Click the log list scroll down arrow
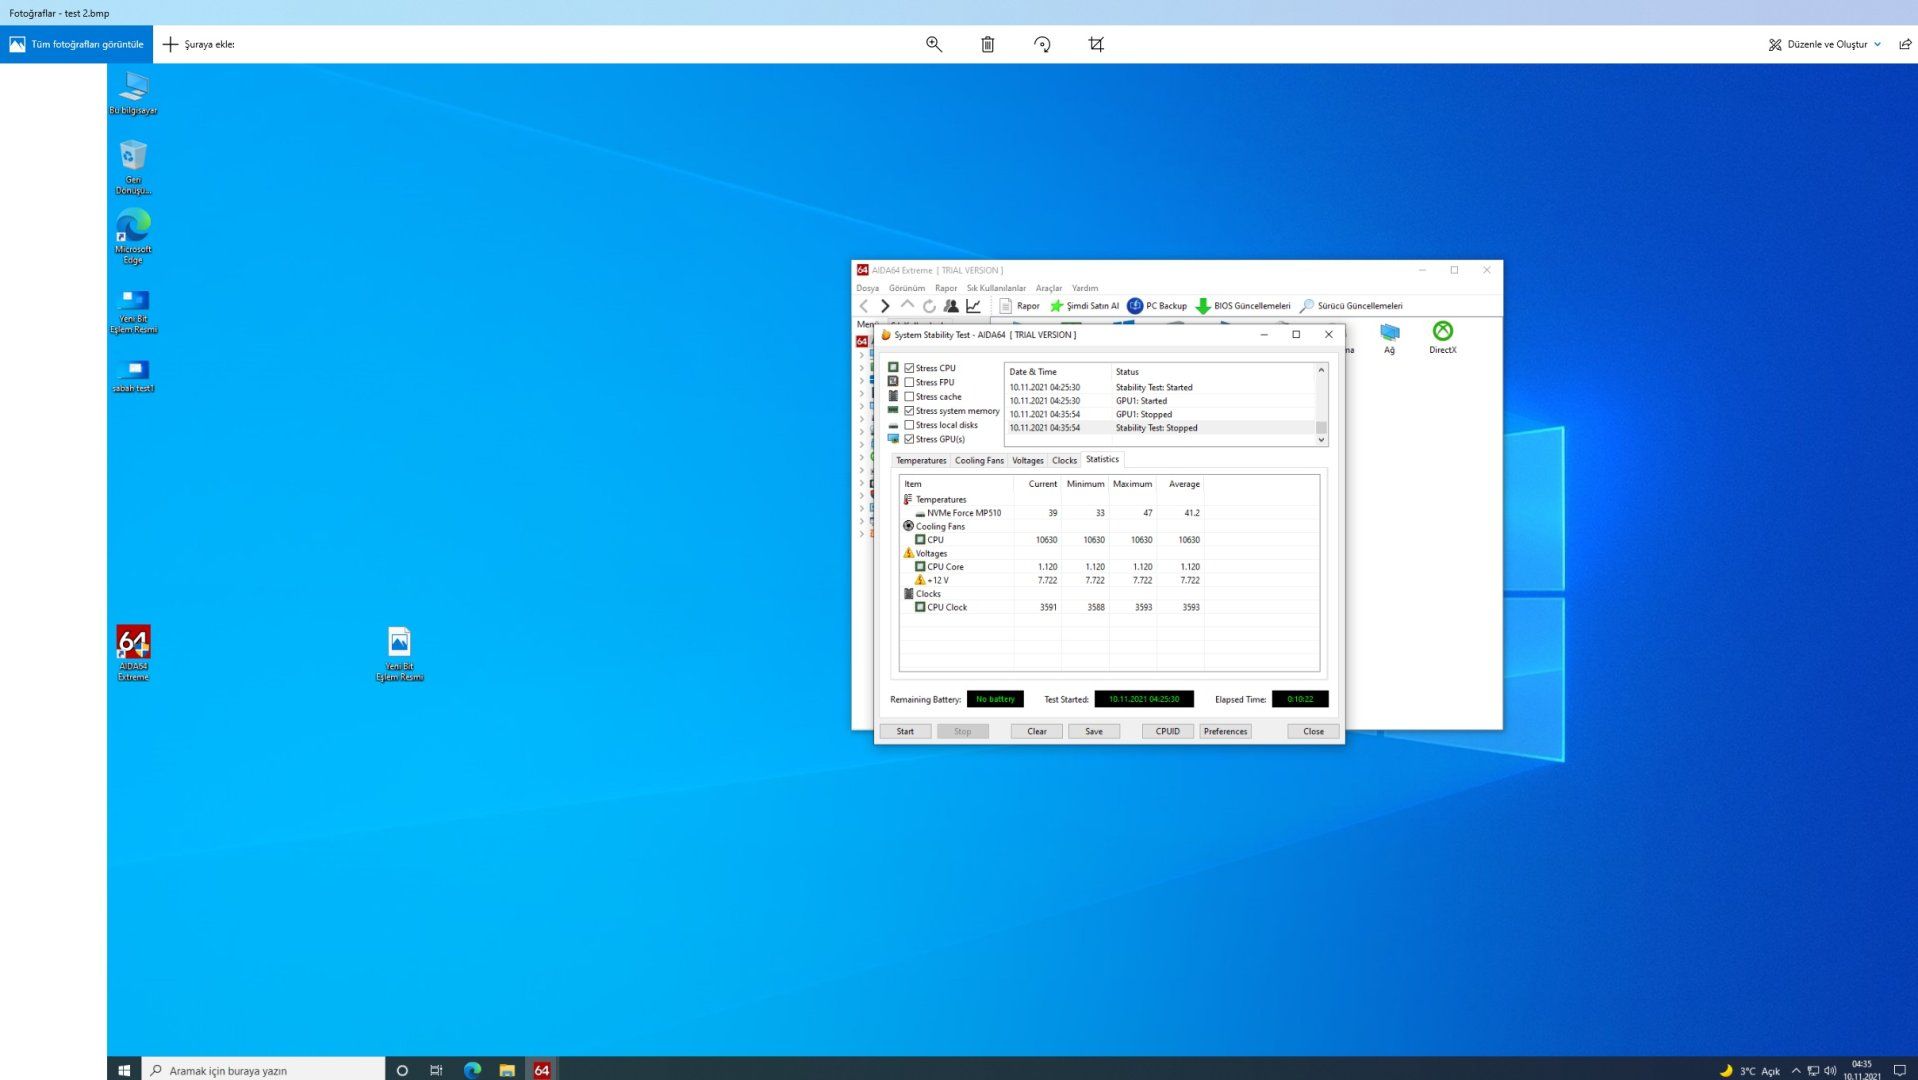This screenshot has width=1918, height=1080. (x=1321, y=440)
